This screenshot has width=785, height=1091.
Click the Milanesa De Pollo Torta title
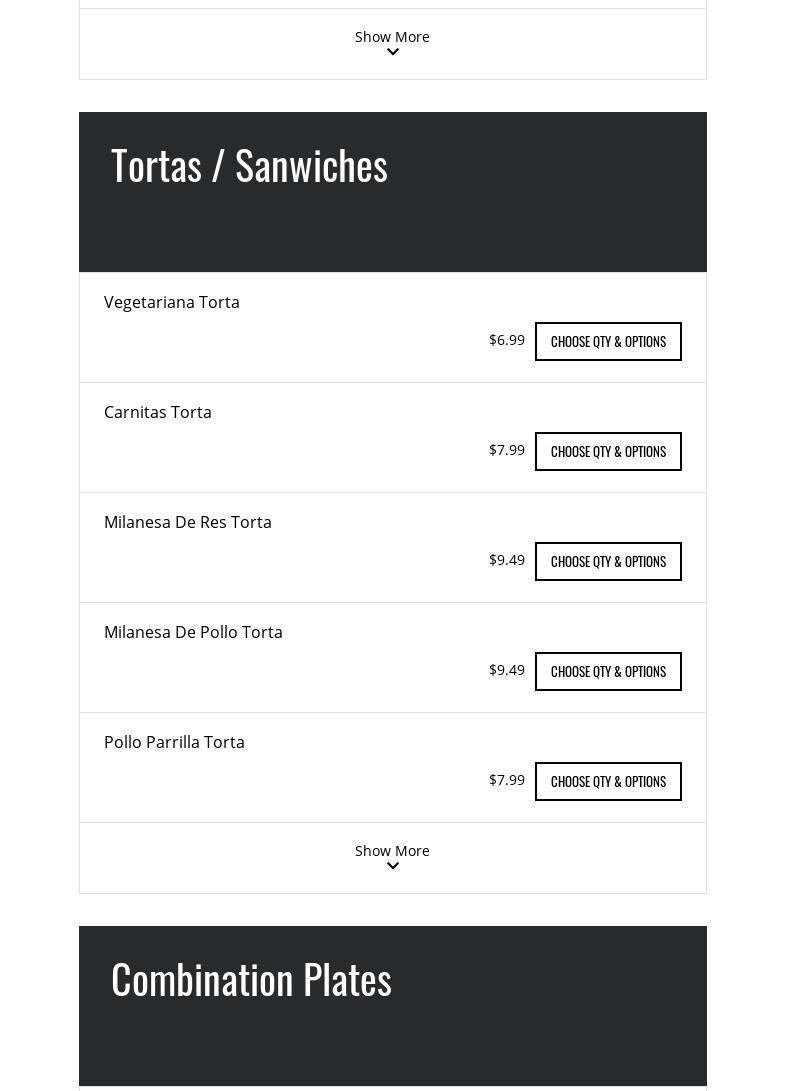pyautogui.click(x=193, y=632)
